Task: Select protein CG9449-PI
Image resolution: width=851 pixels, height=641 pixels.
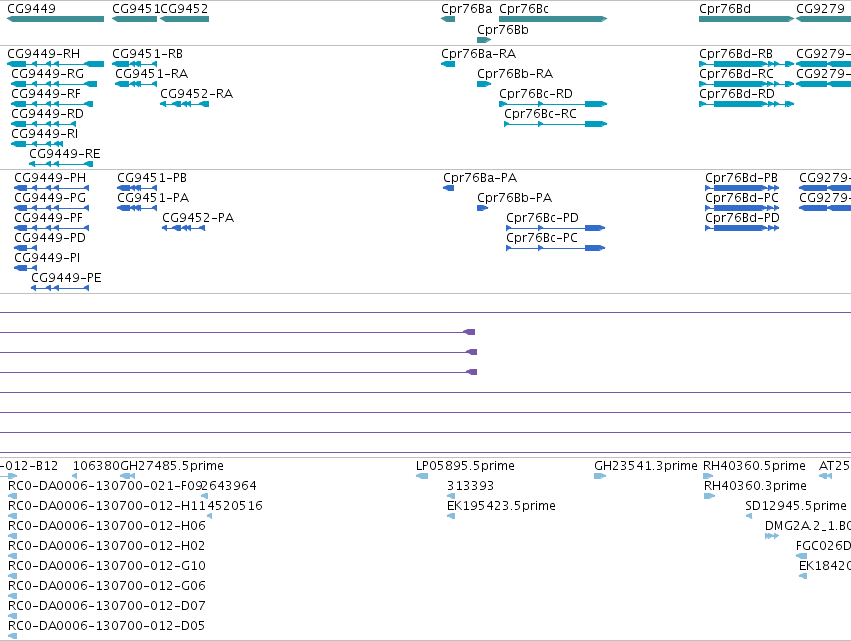Action: pyautogui.click(x=47, y=258)
